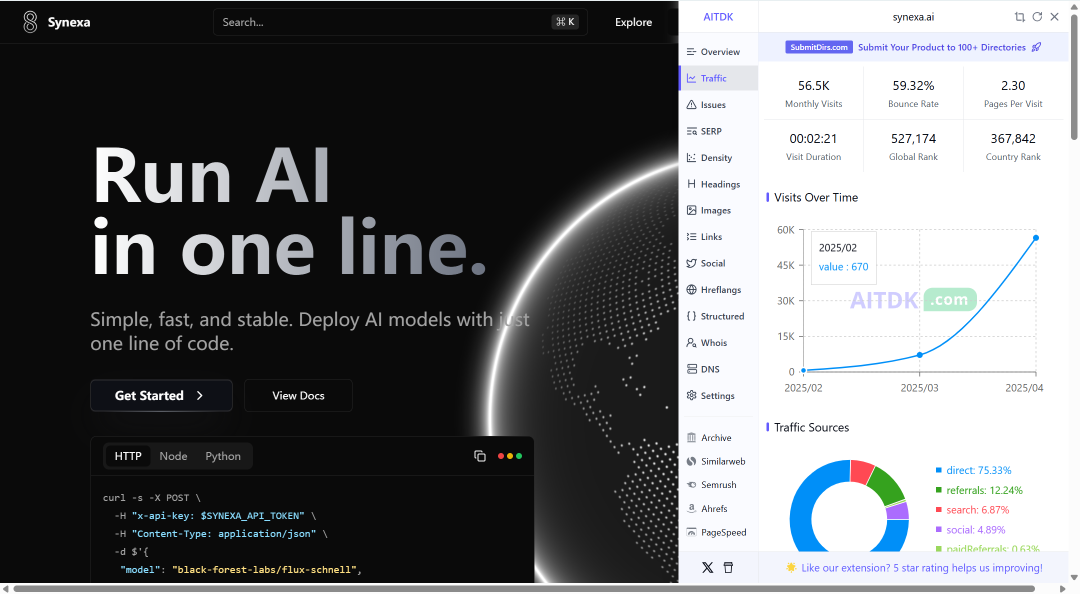Open the Social bird icon
Image resolution: width=1080 pixels, height=594 pixels.
[692, 263]
